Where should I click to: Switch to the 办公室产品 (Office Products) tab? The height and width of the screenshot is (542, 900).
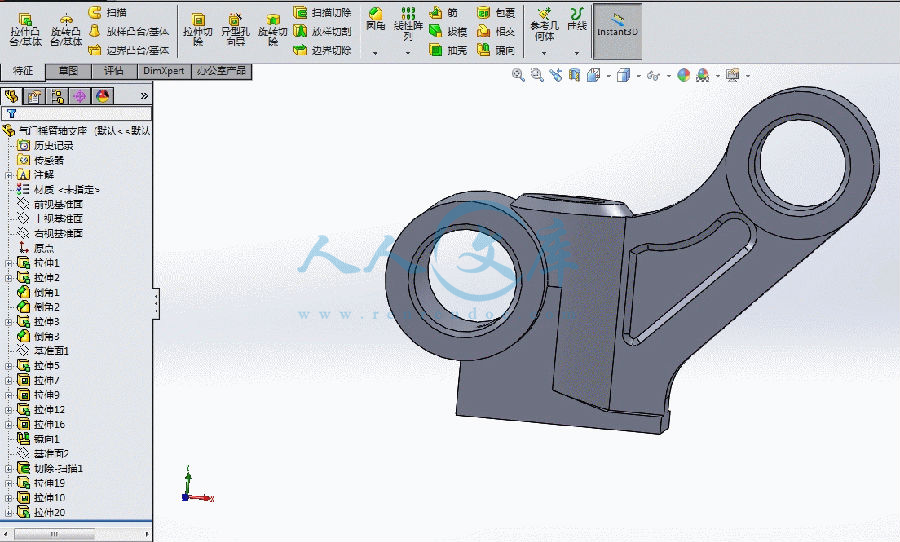tap(221, 71)
